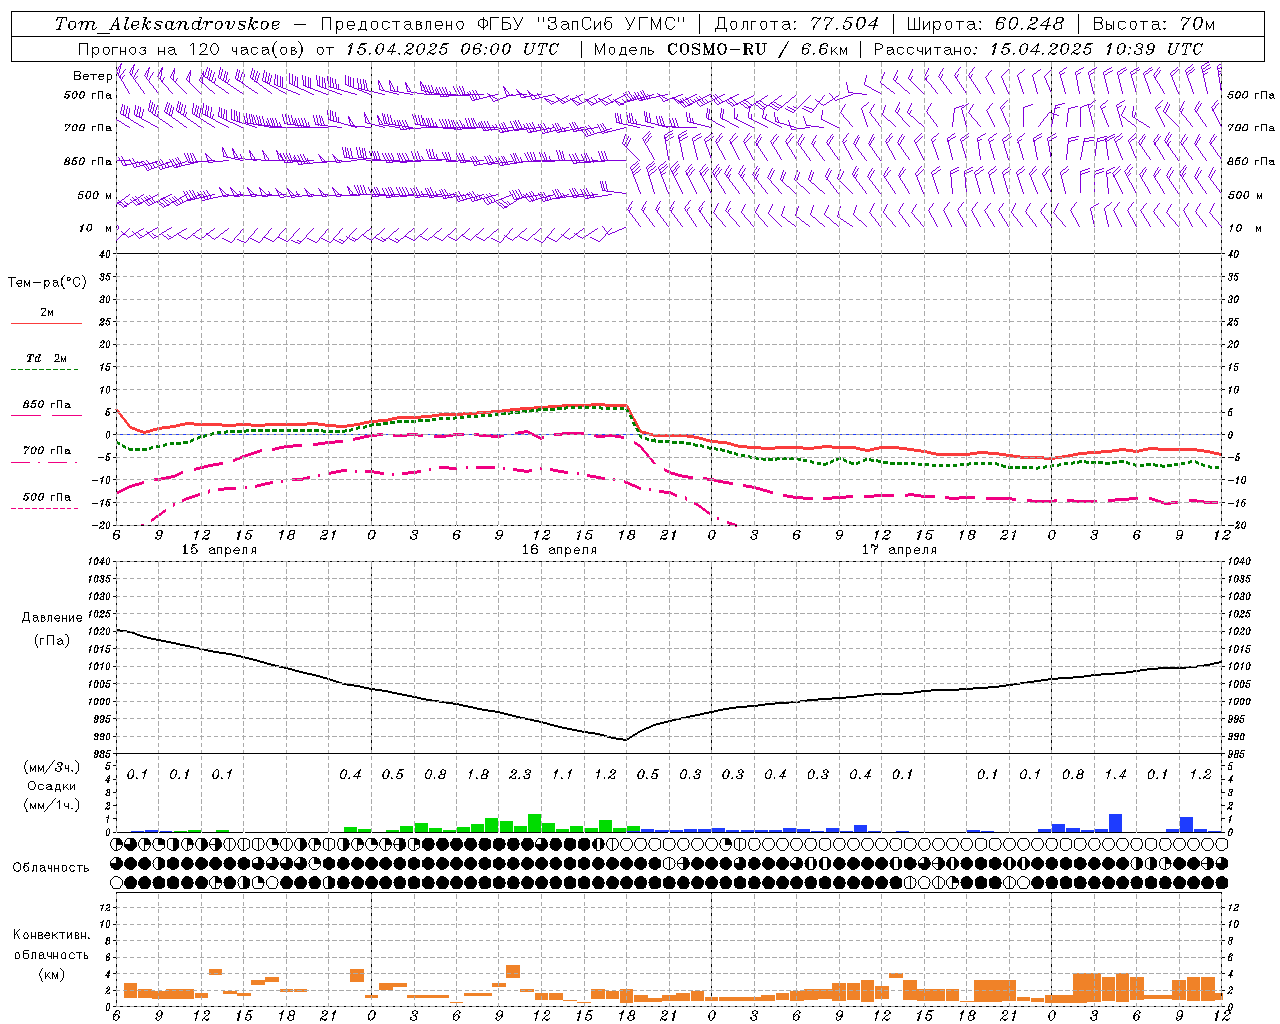Click the Облачность cloudiness label
The image size is (1280, 1024).
51,868
